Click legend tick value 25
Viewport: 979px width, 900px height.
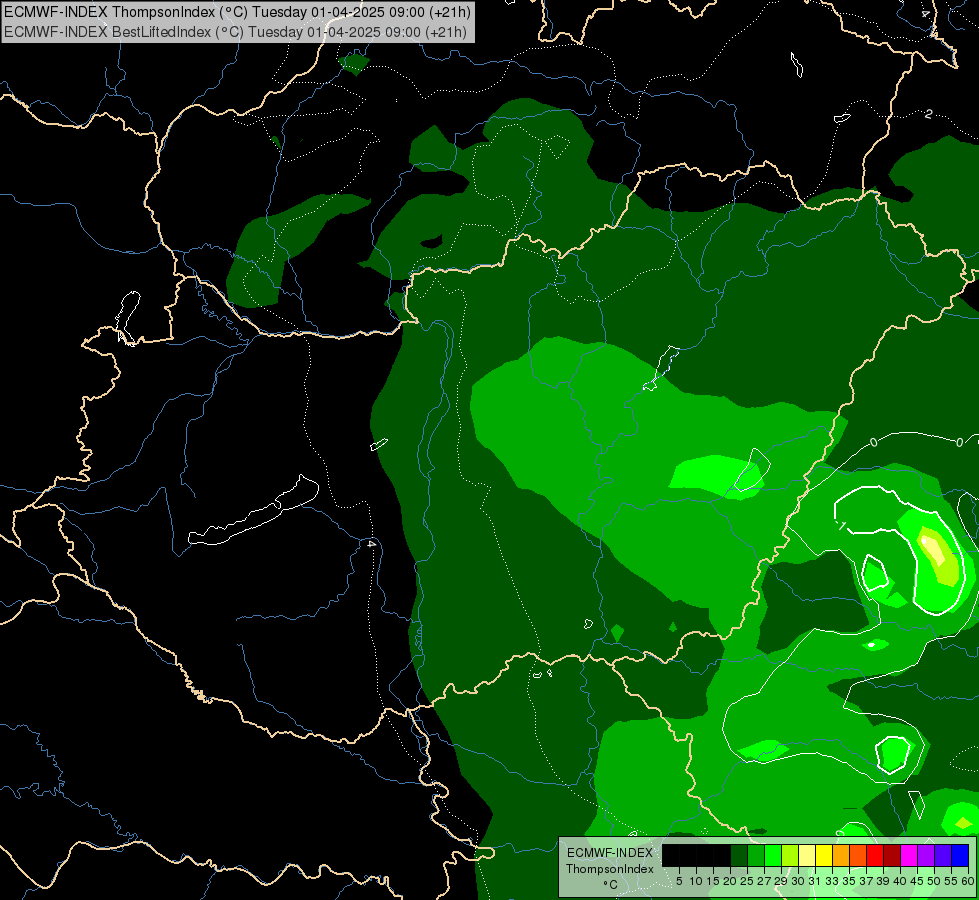click(x=747, y=881)
